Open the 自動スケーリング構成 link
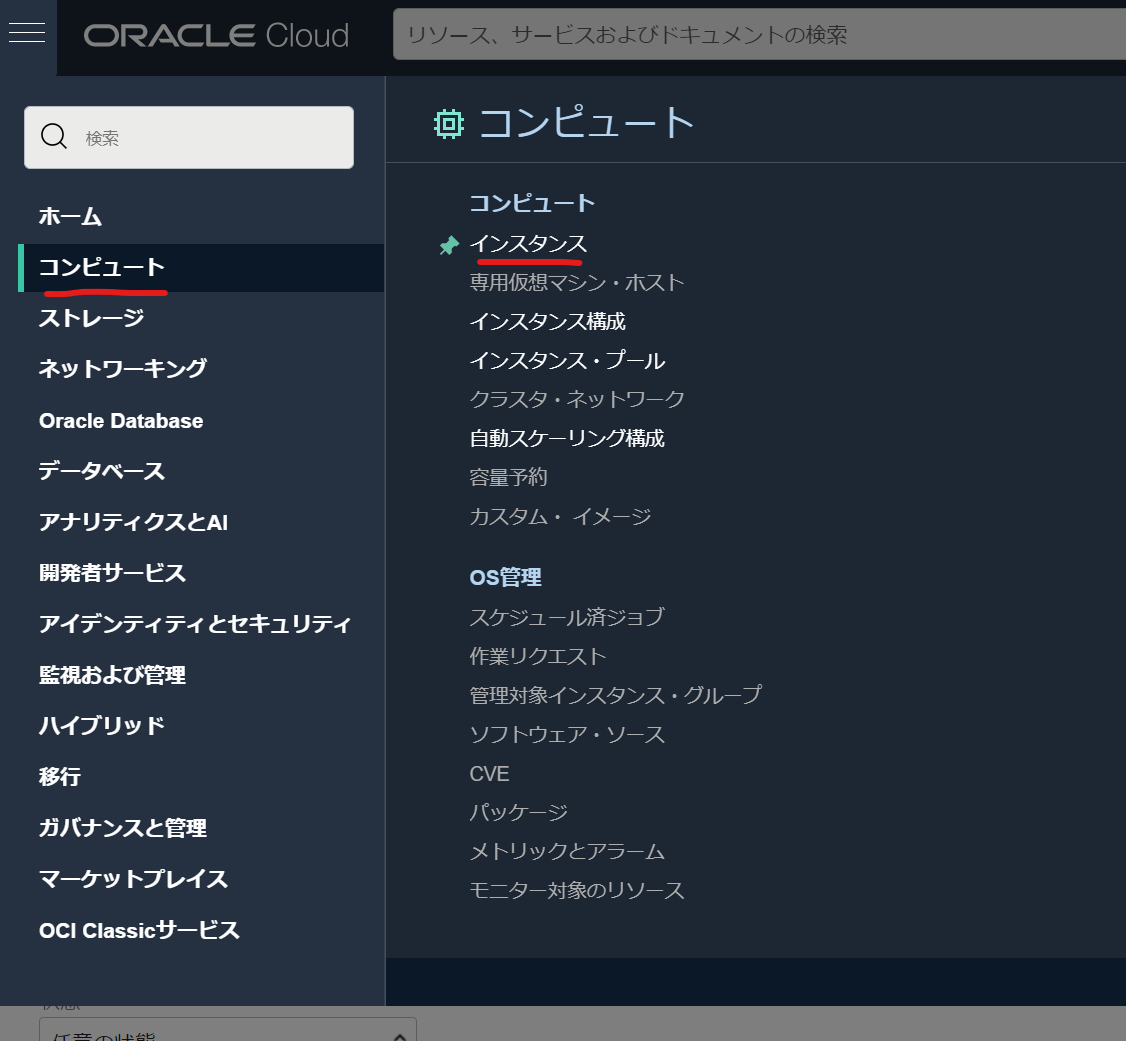This screenshot has width=1126, height=1041. point(567,439)
